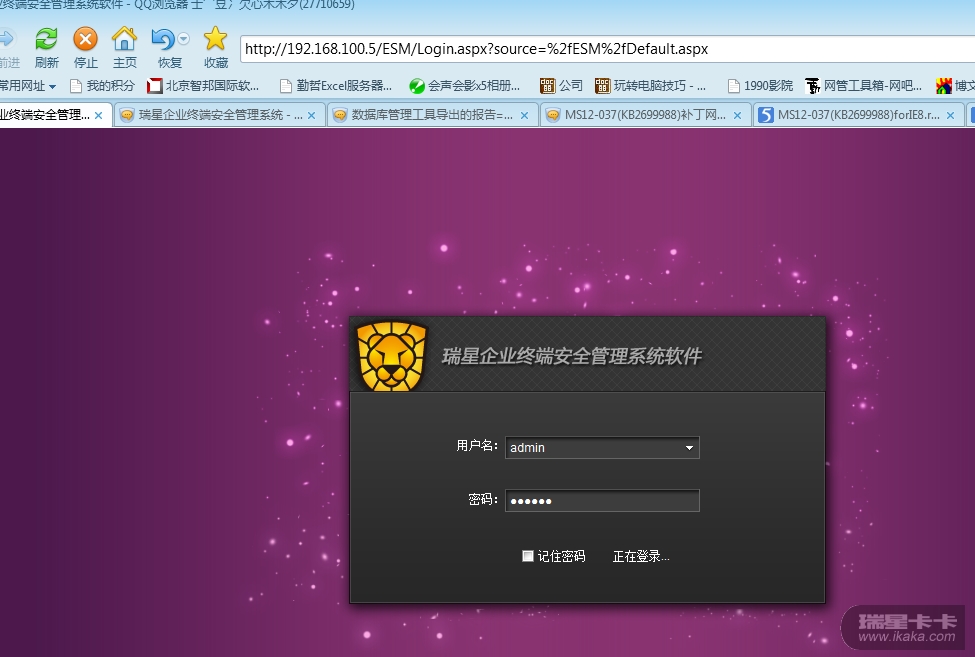
Task: Open the 1990影院 bookmark
Action: pyautogui.click(x=760, y=86)
